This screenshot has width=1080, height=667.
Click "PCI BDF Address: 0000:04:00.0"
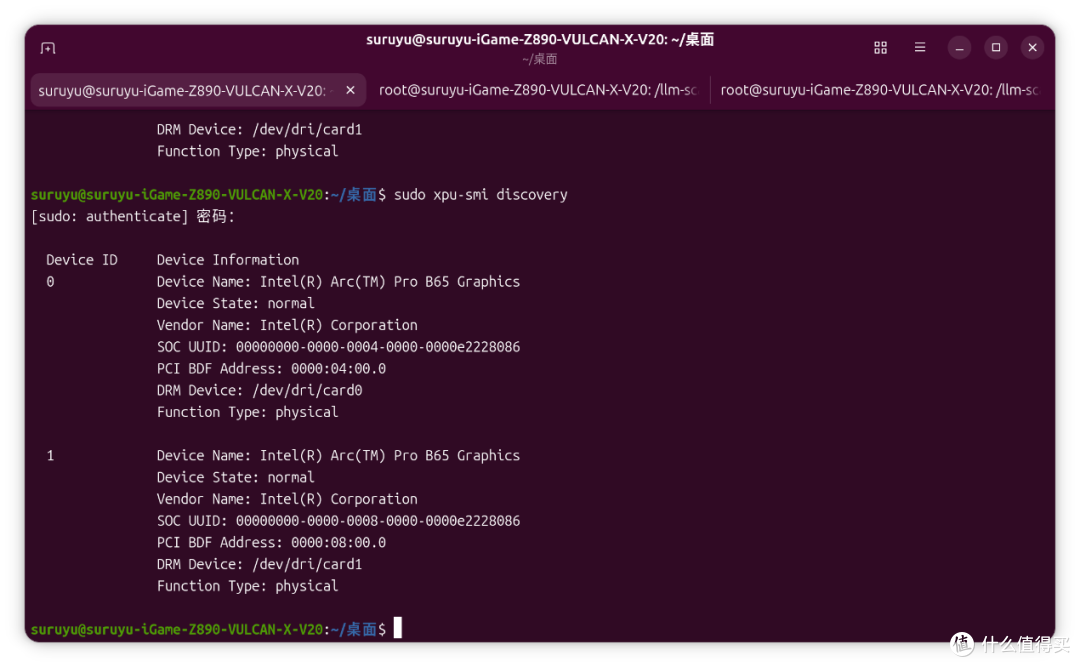click(271, 369)
